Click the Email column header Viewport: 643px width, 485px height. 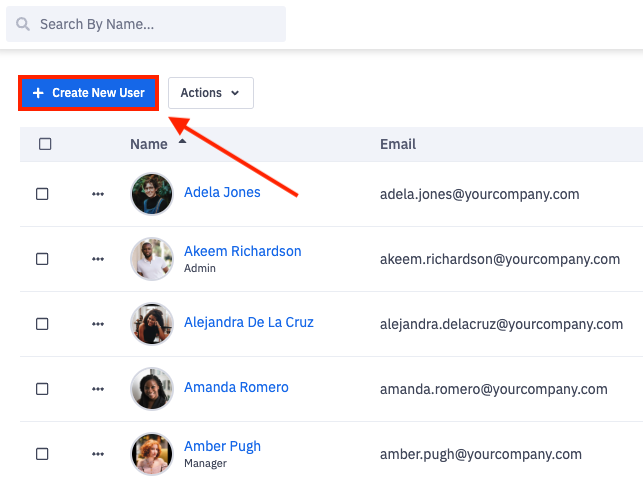pyautogui.click(x=398, y=144)
